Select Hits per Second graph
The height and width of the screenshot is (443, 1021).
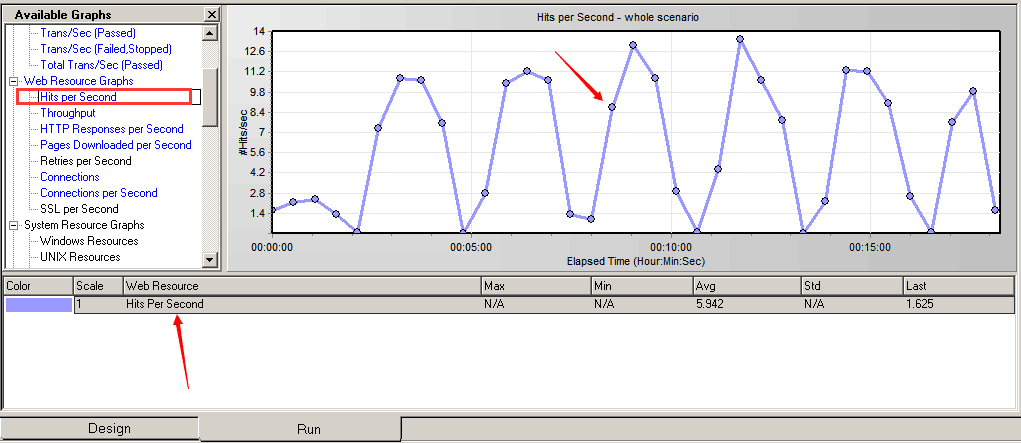78,97
